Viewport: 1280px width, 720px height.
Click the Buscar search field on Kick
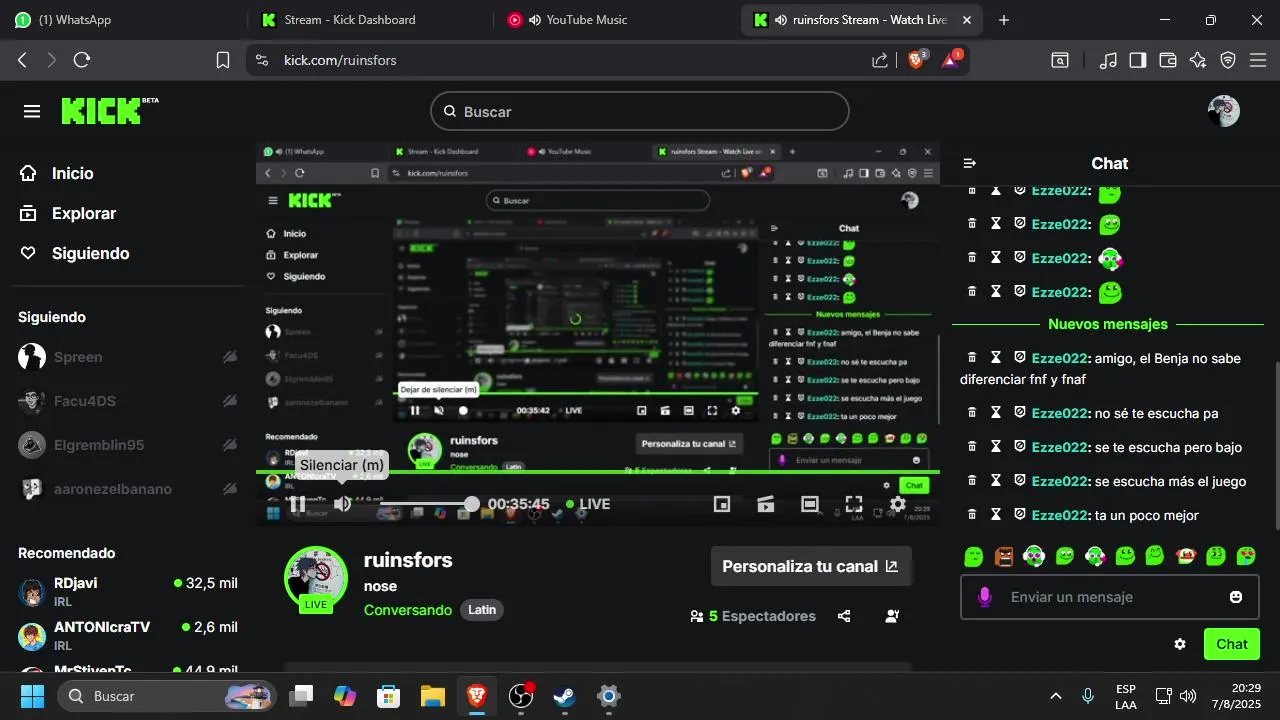pyautogui.click(x=640, y=111)
